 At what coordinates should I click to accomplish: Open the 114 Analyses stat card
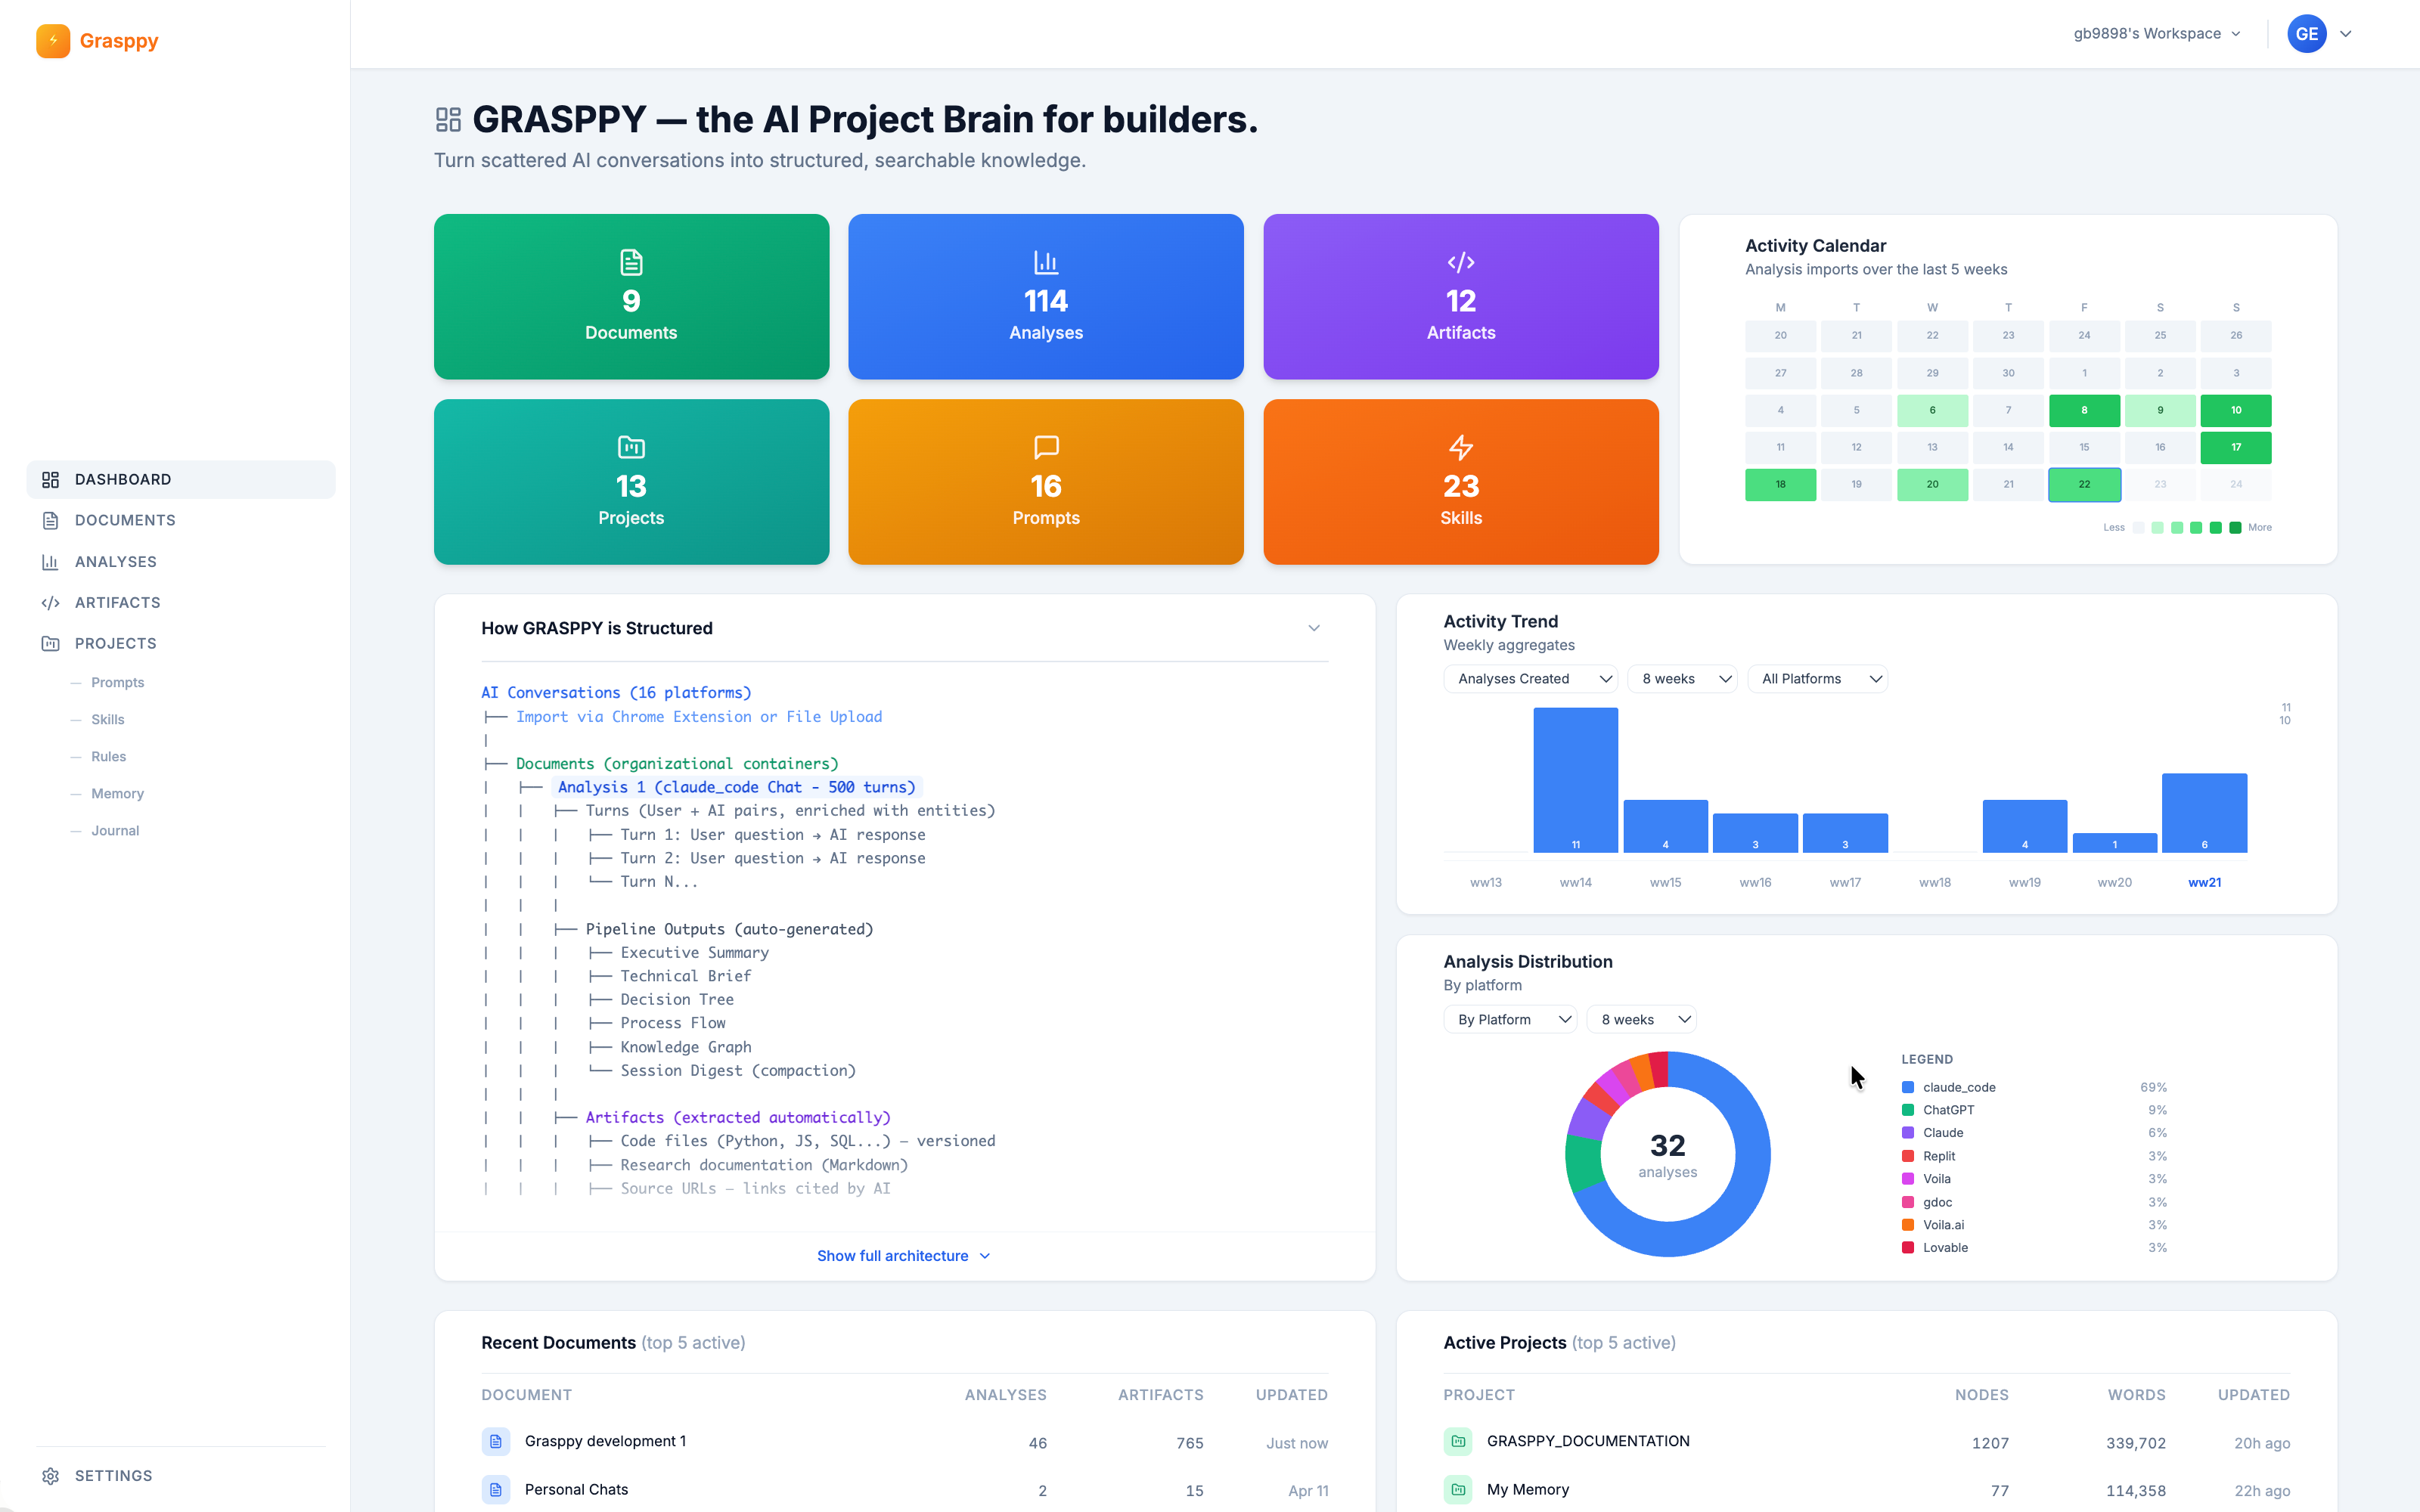1046,297
